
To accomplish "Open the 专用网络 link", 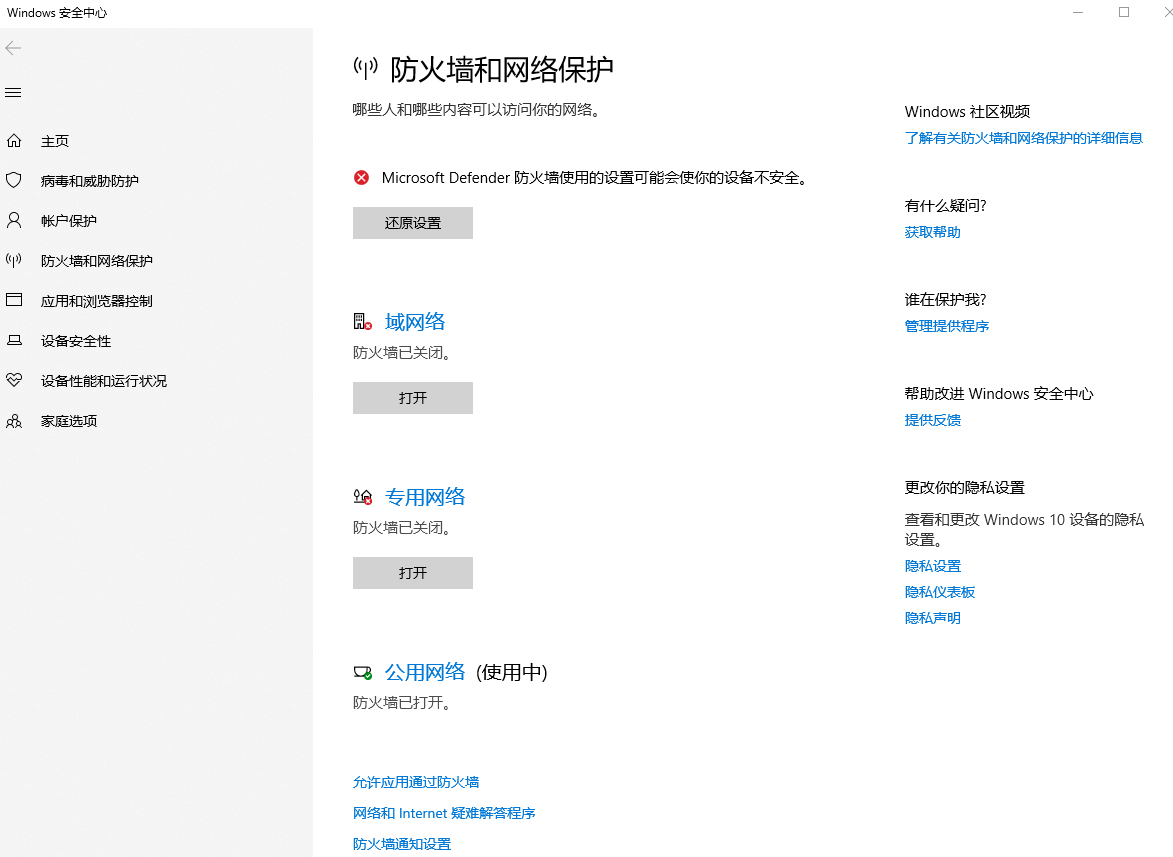I will 425,497.
